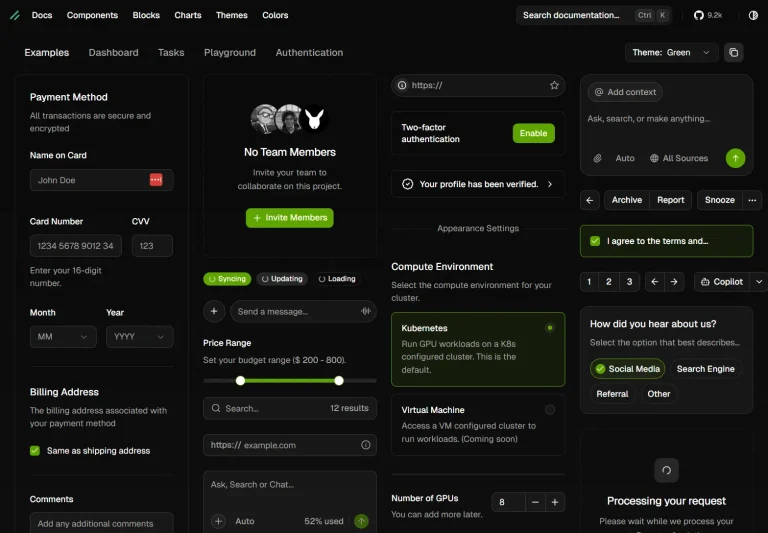Click red password manager icon in Name field
Image resolution: width=768 pixels, height=533 pixels.
pos(156,180)
